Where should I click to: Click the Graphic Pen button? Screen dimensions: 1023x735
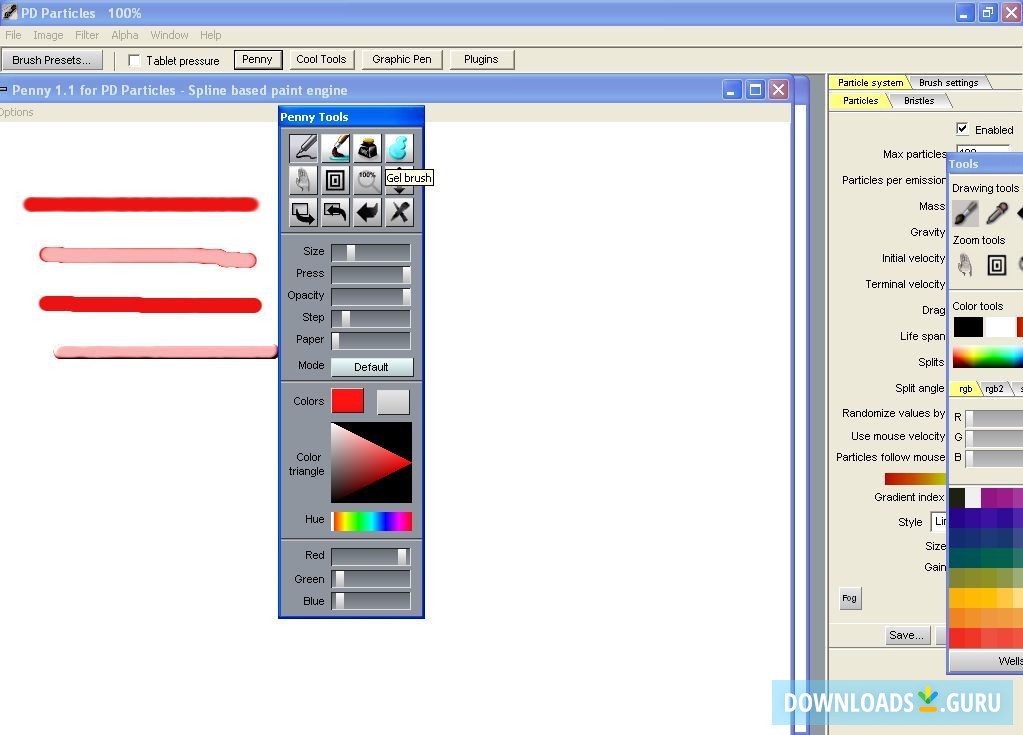point(402,59)
